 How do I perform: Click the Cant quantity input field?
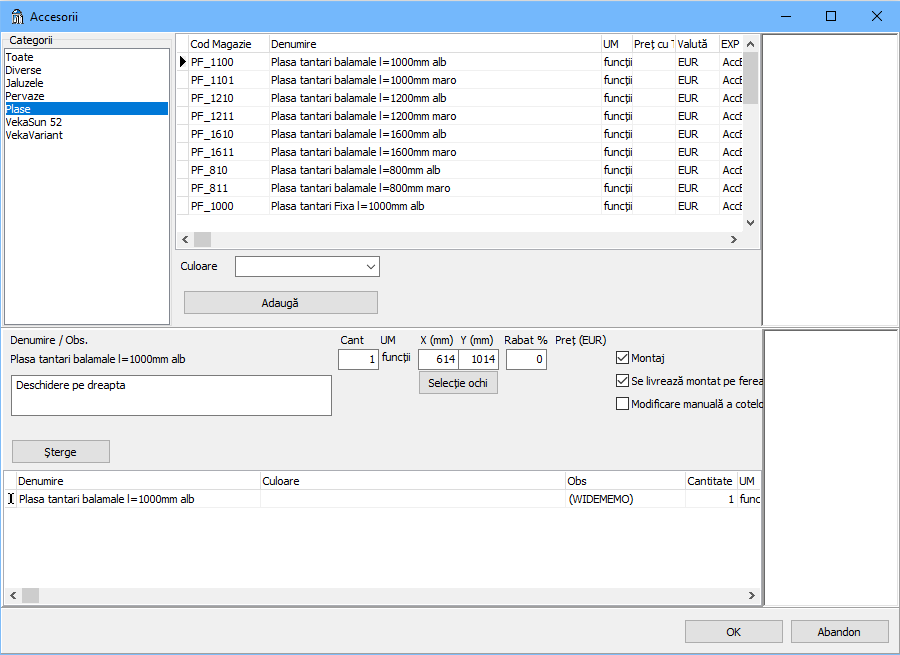click(358, 359)
